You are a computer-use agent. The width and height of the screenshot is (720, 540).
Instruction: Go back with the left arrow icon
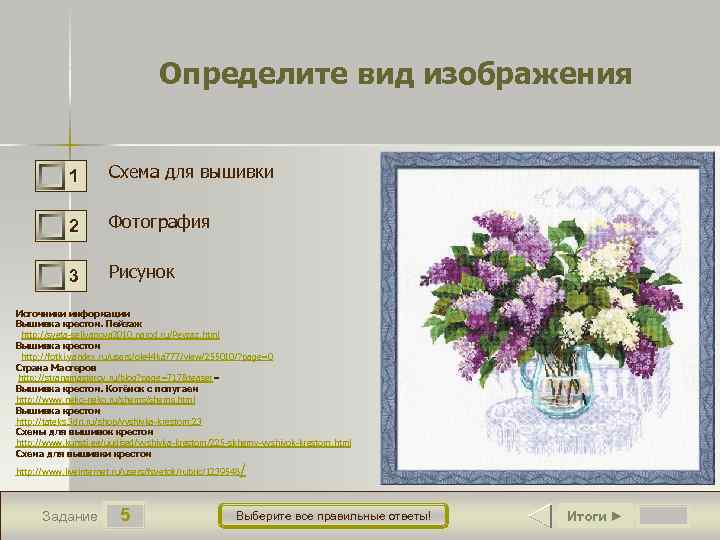pos(540,516)
